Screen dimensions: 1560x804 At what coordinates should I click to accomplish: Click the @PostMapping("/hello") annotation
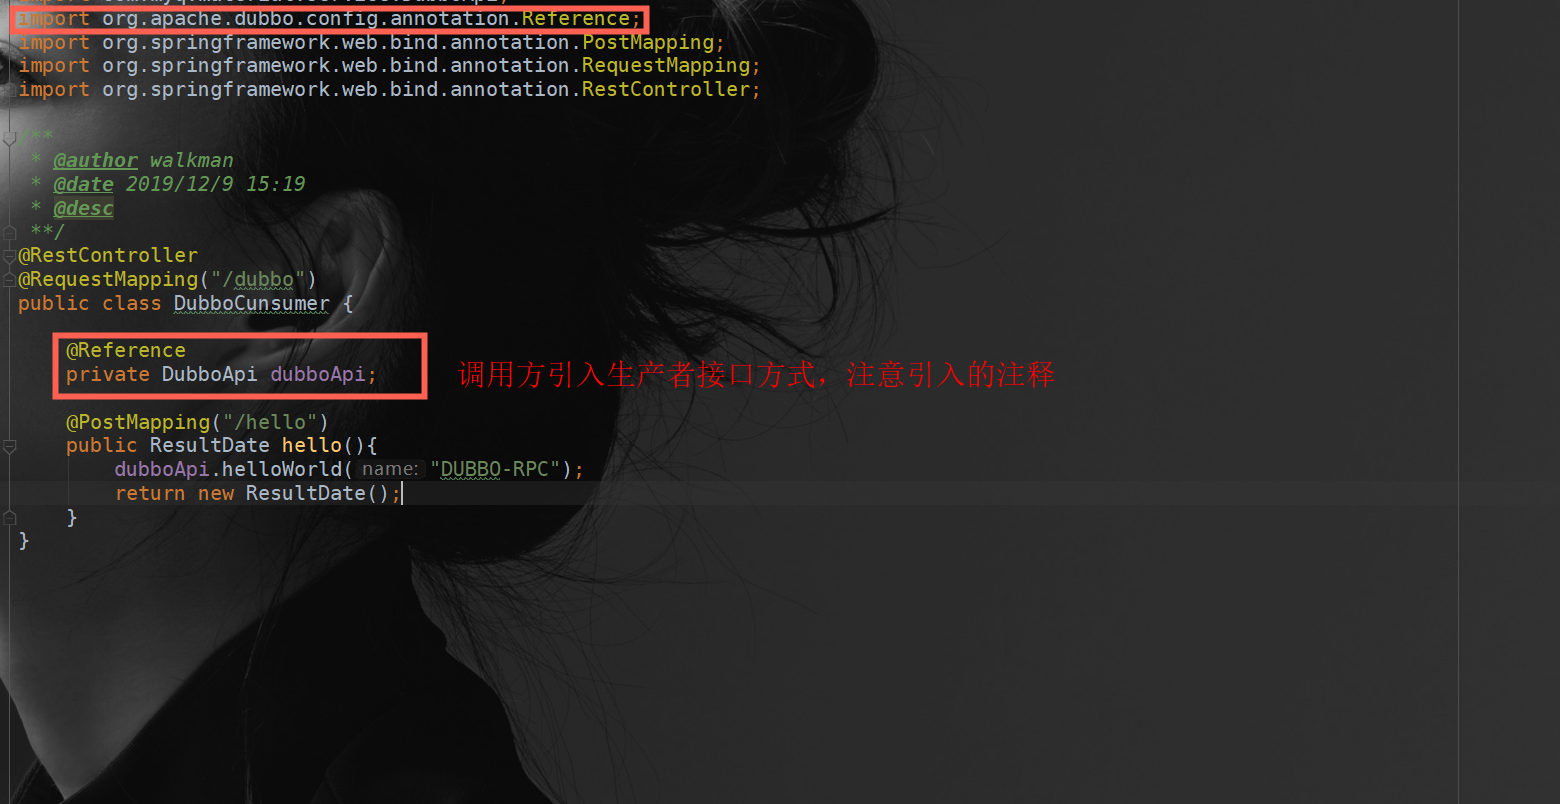click(197, 422)
